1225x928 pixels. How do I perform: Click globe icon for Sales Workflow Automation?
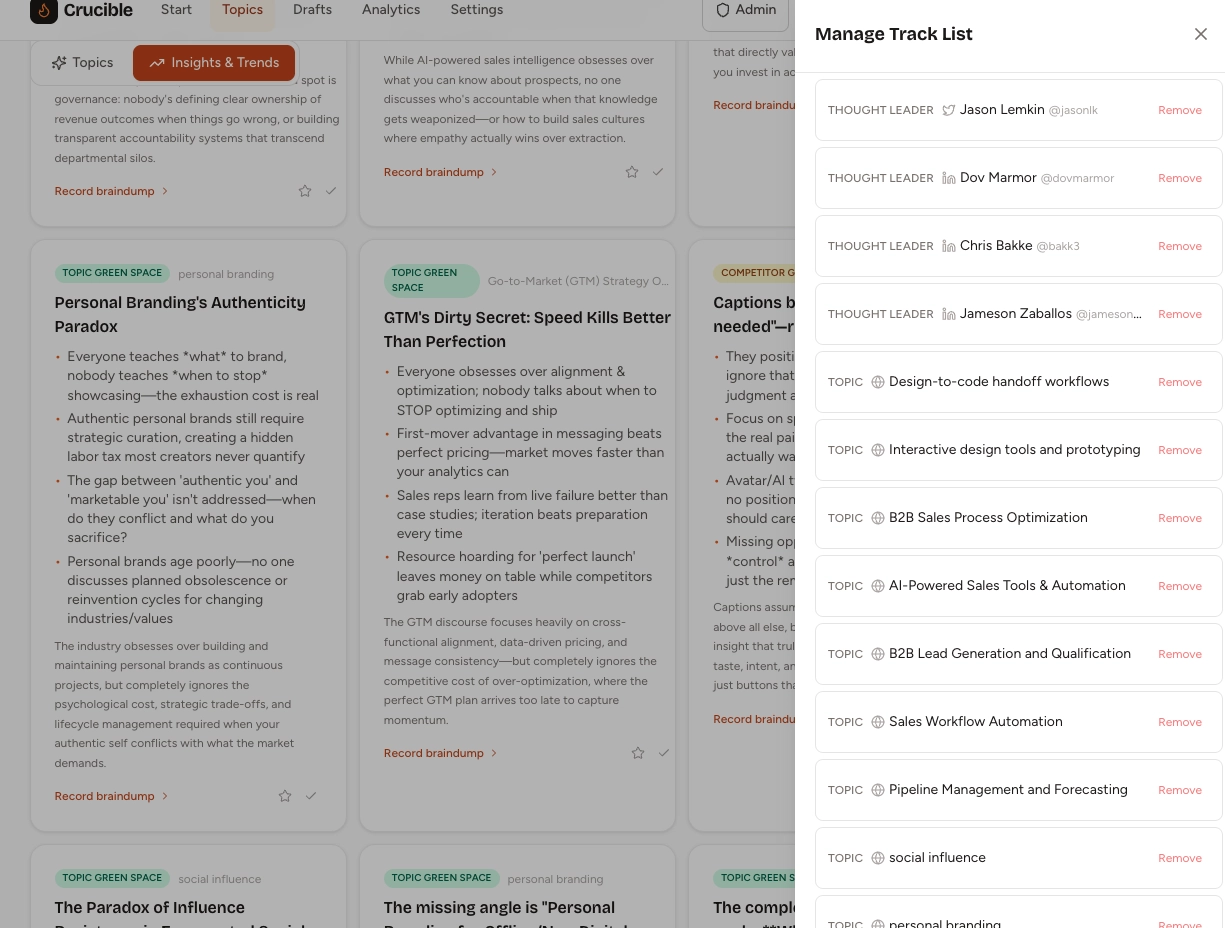click(878, 722)
